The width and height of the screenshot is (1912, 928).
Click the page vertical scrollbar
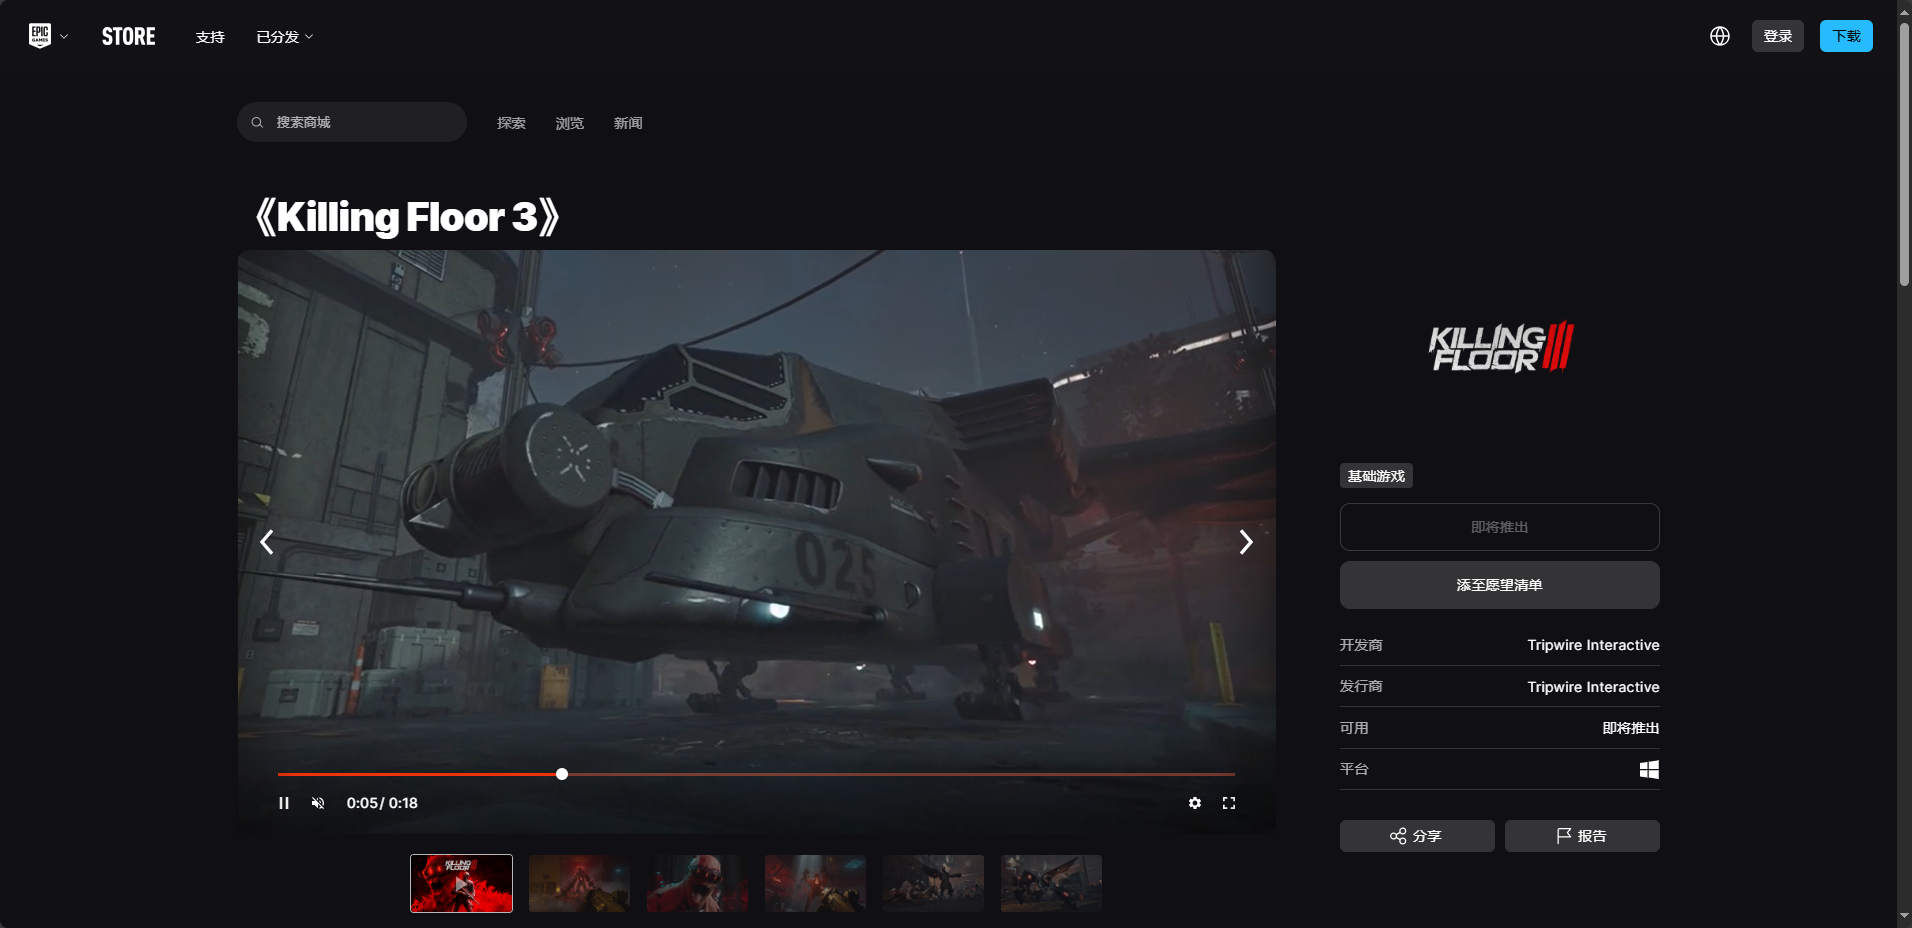pos(1904,155)
